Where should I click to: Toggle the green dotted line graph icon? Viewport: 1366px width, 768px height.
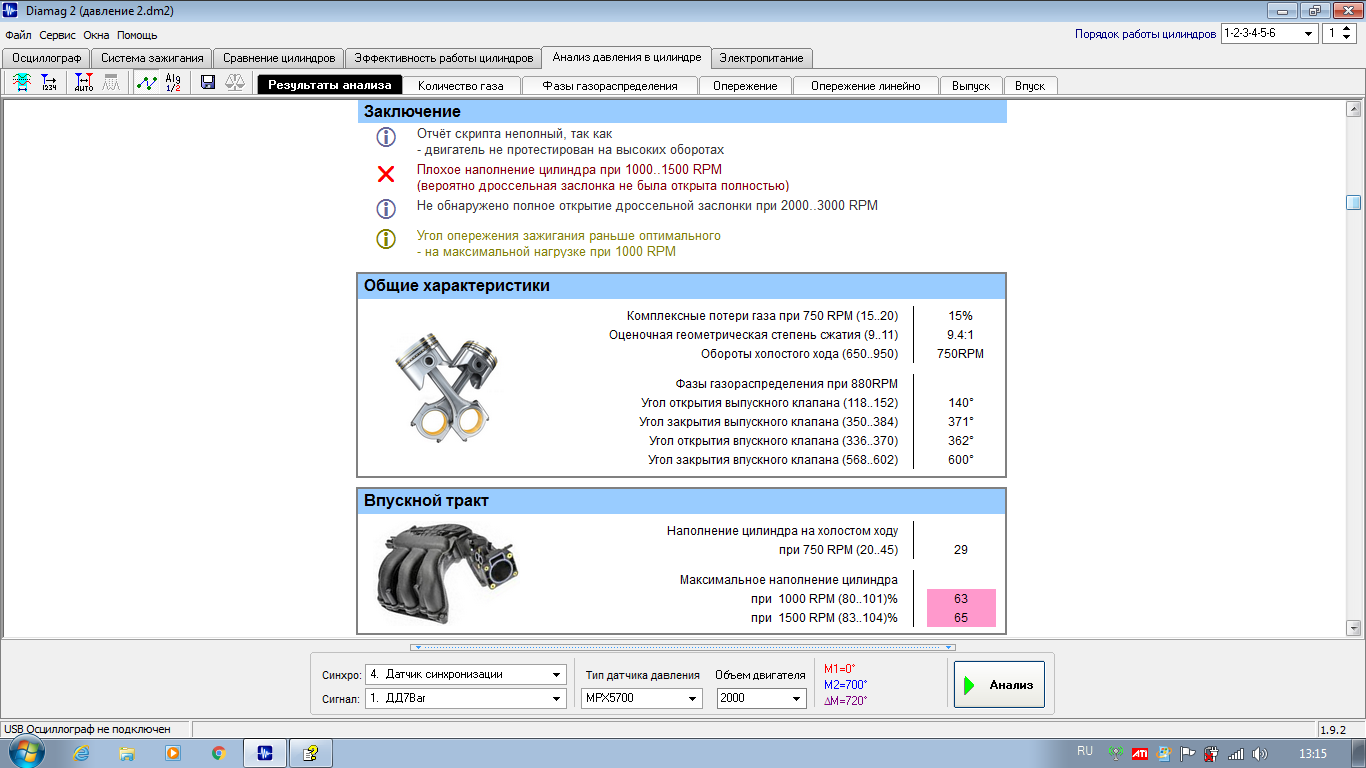(x=146, y=84)
